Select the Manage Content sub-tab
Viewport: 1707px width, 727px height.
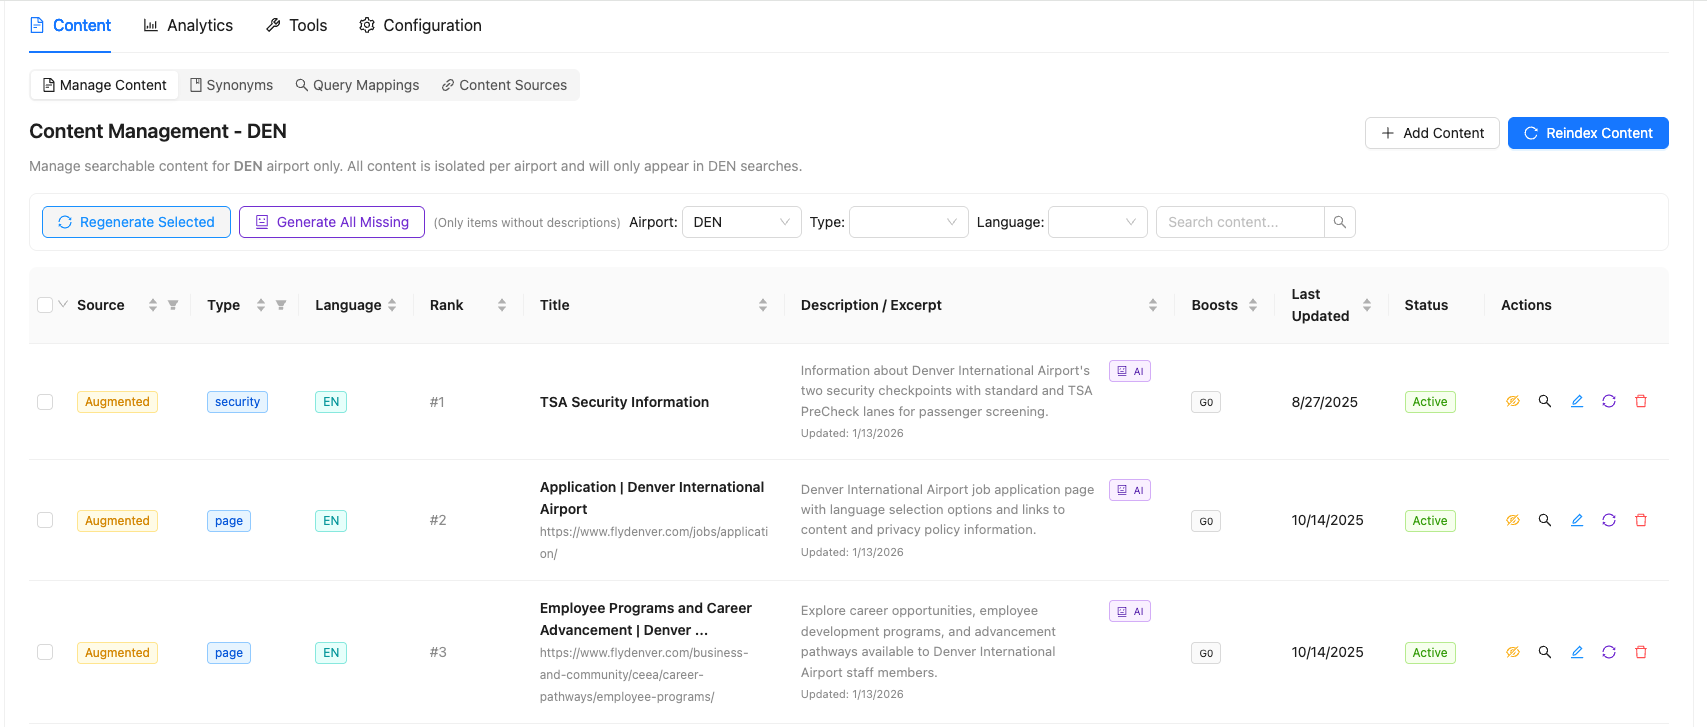point(105,85)
